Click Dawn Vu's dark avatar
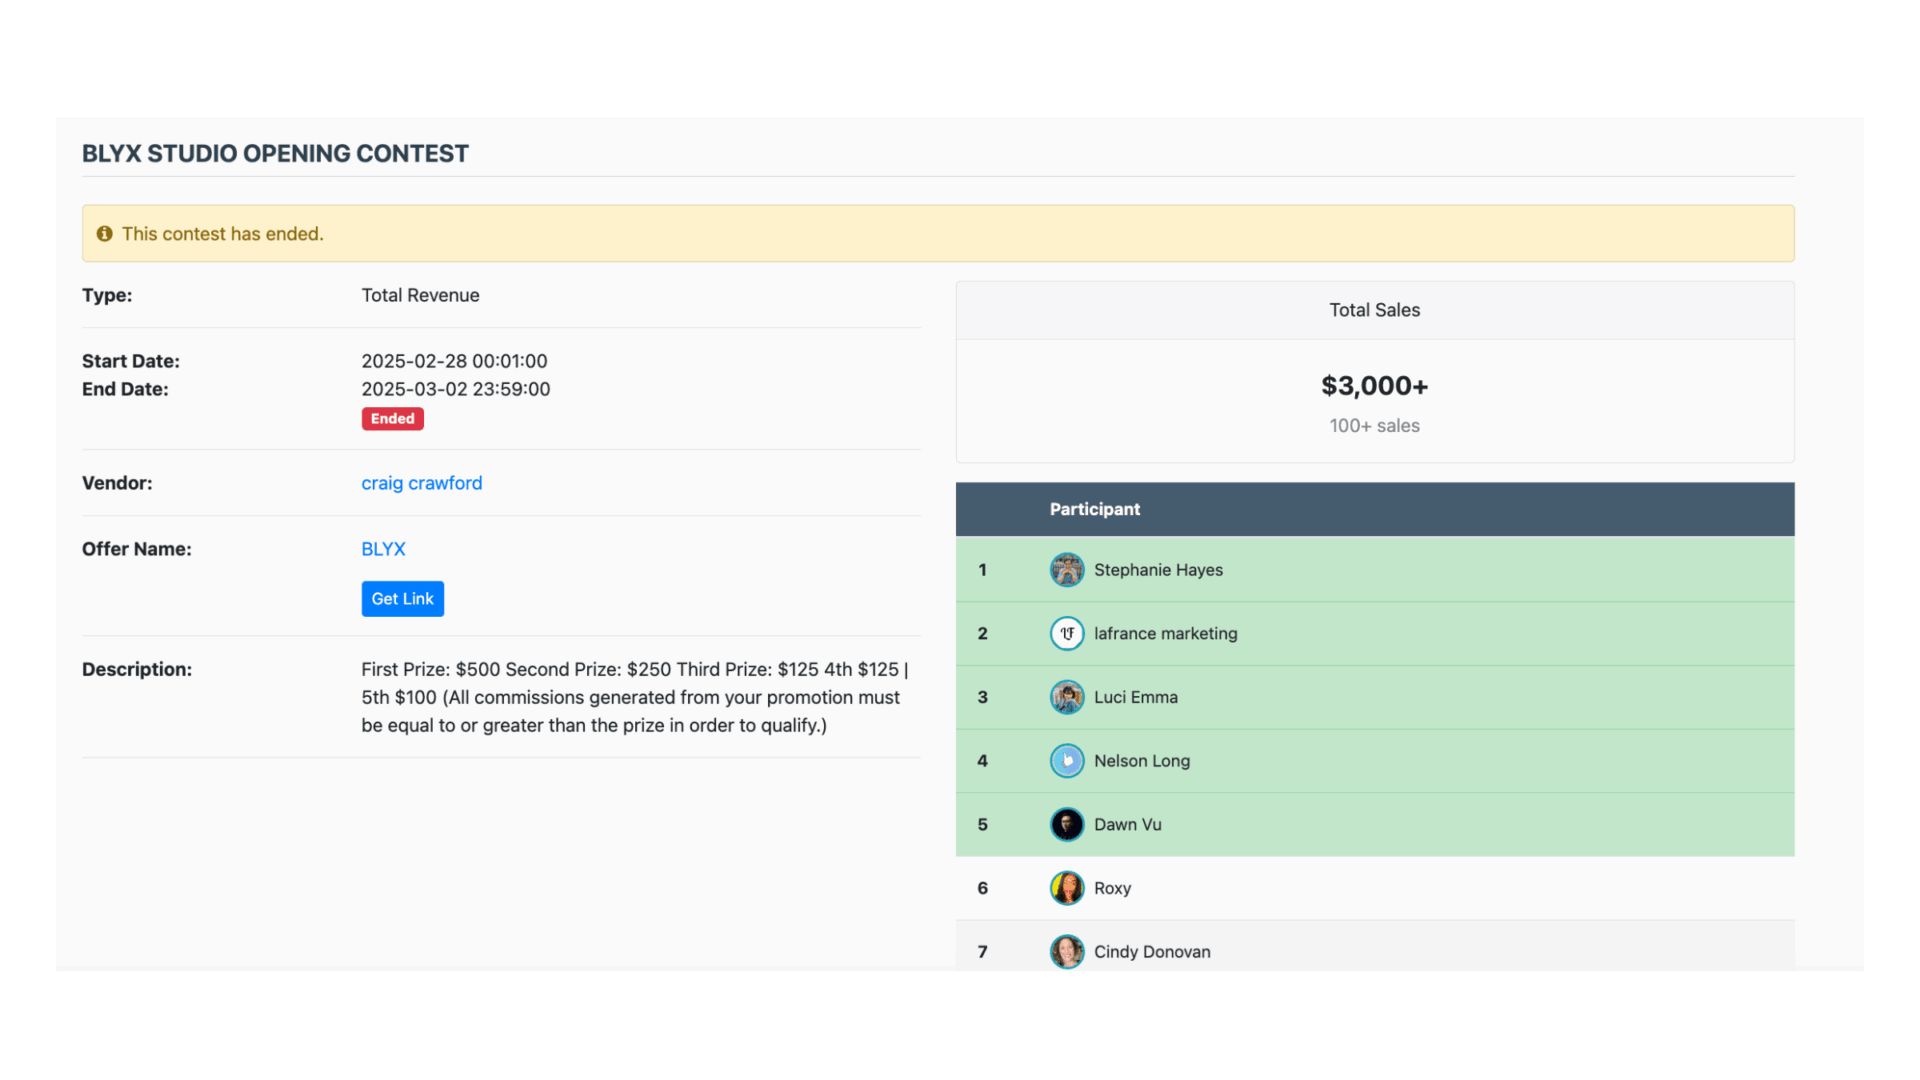This screenshot has width=1920, height=1080. 1066,824
